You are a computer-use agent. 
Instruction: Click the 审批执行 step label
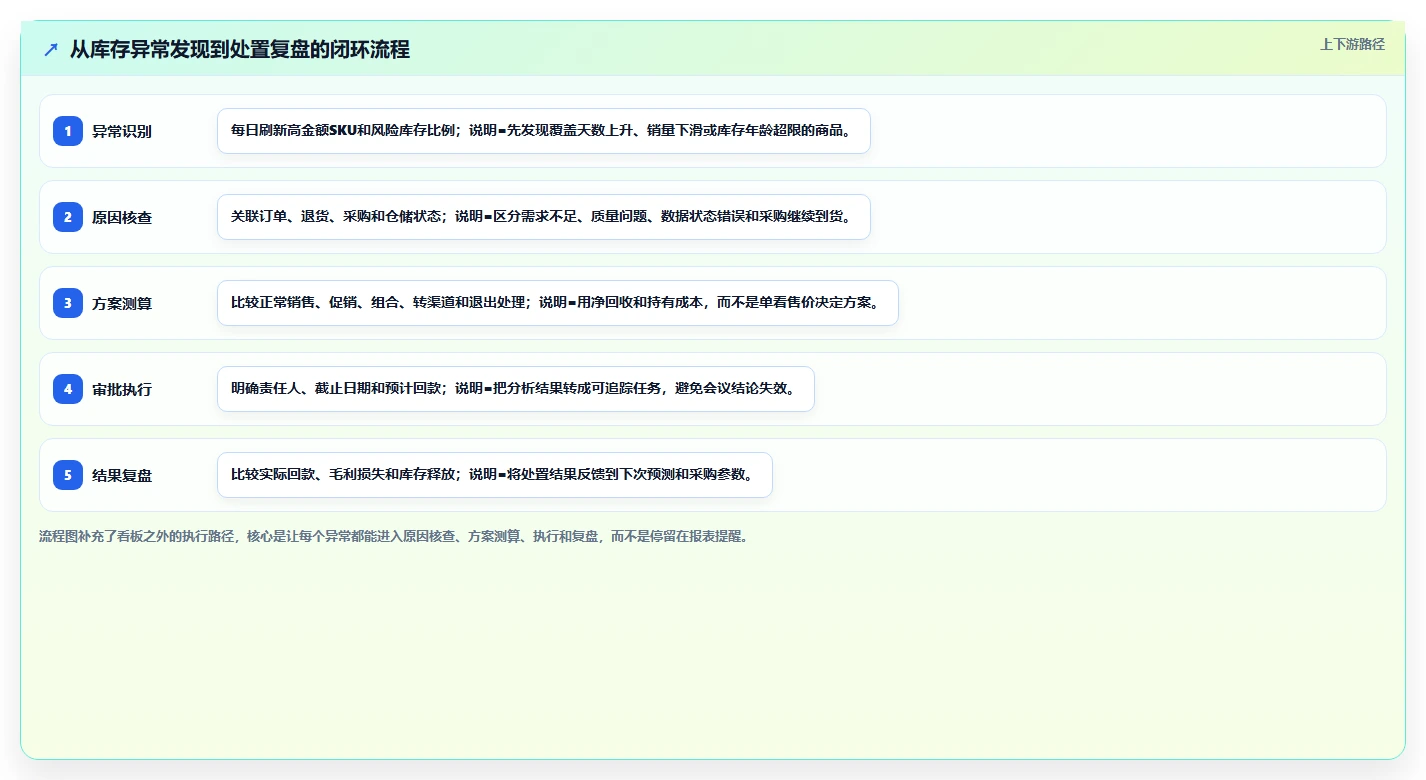tap(122, 389)
